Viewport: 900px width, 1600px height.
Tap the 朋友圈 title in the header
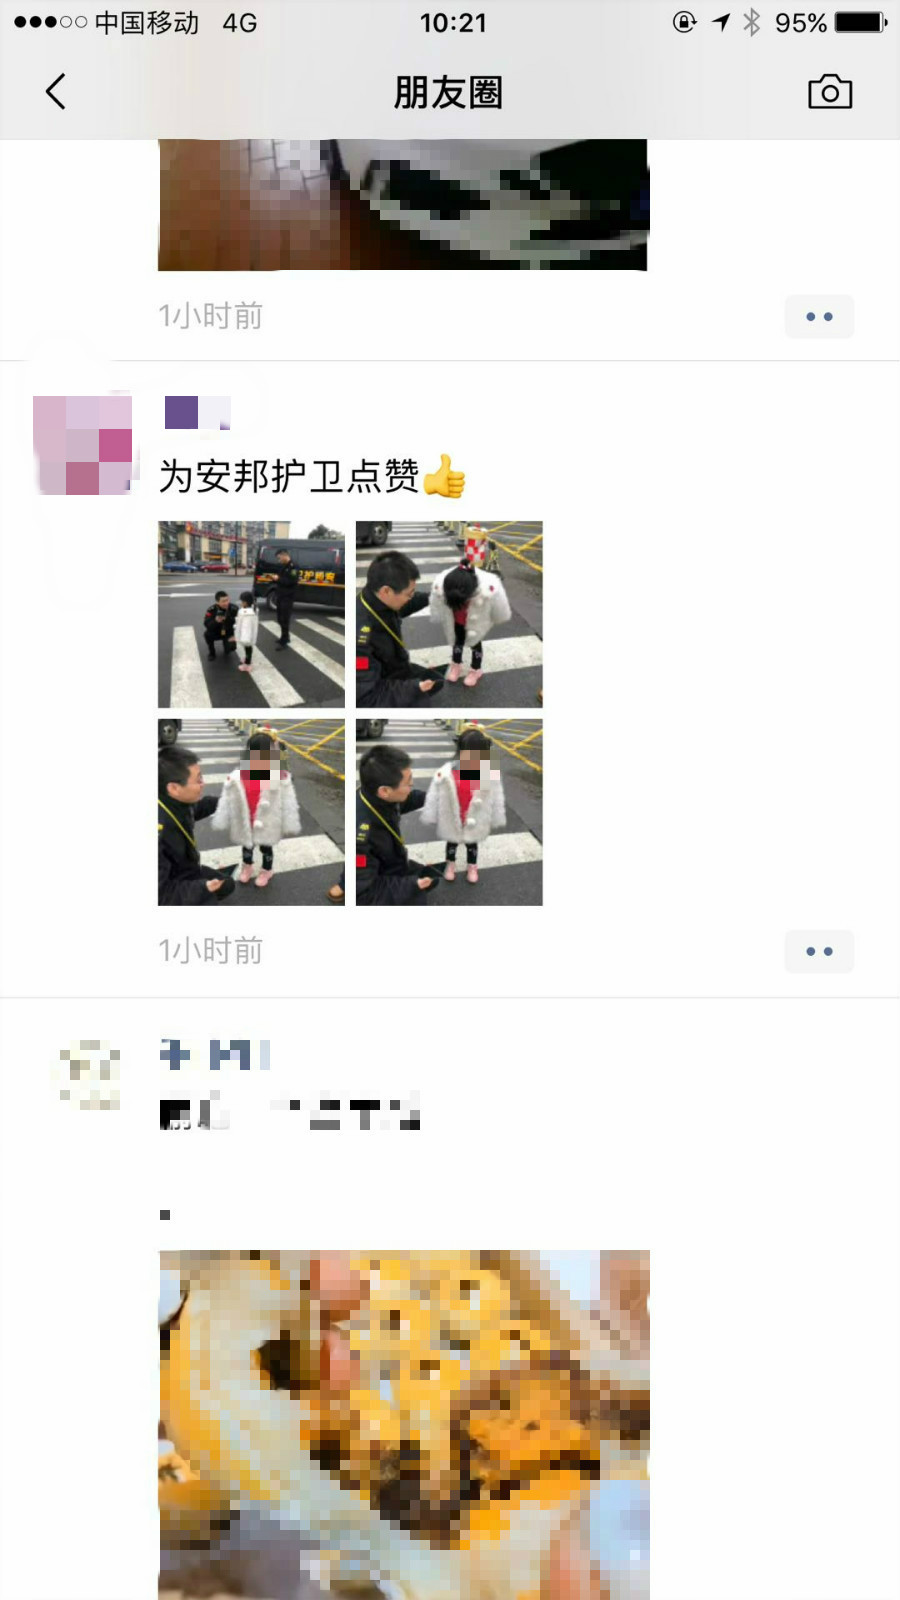[448, 92]
